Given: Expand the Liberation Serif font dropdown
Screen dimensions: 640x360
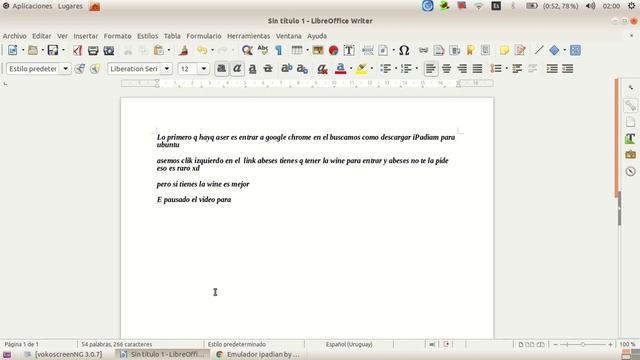Looking at the screenshot, I should click(x=167, y=69).
